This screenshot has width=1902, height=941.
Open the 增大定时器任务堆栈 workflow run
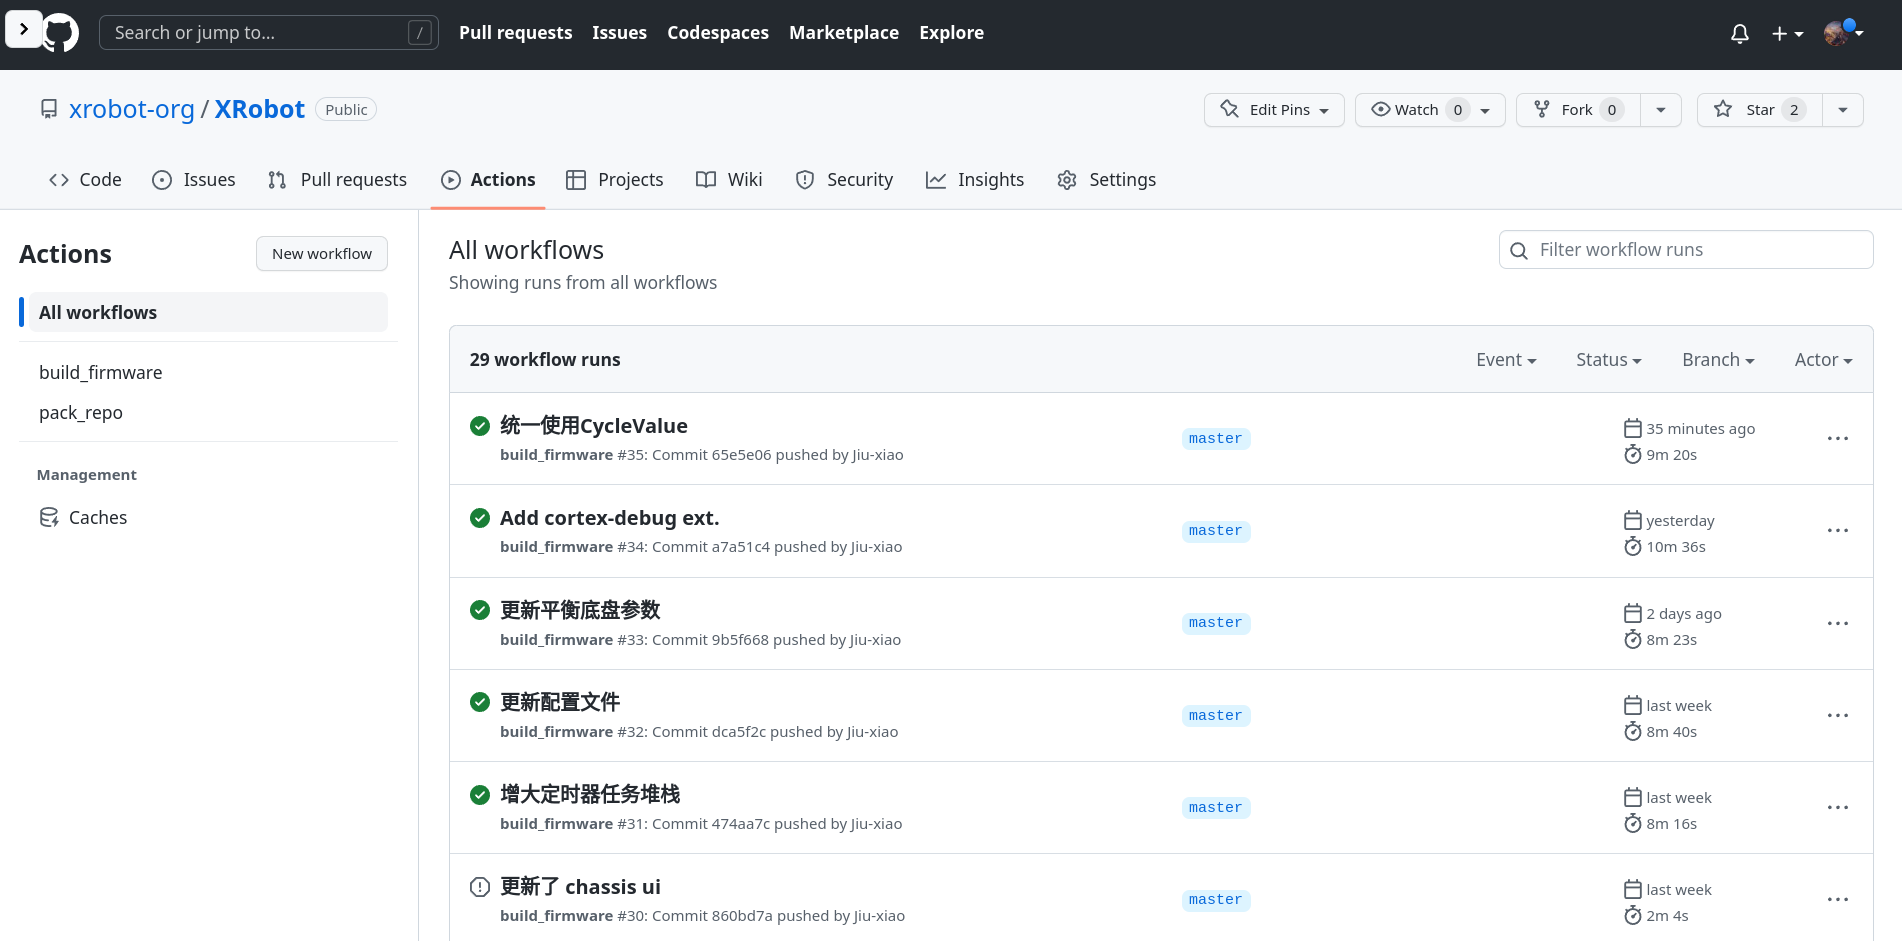[x=590, y=794]
